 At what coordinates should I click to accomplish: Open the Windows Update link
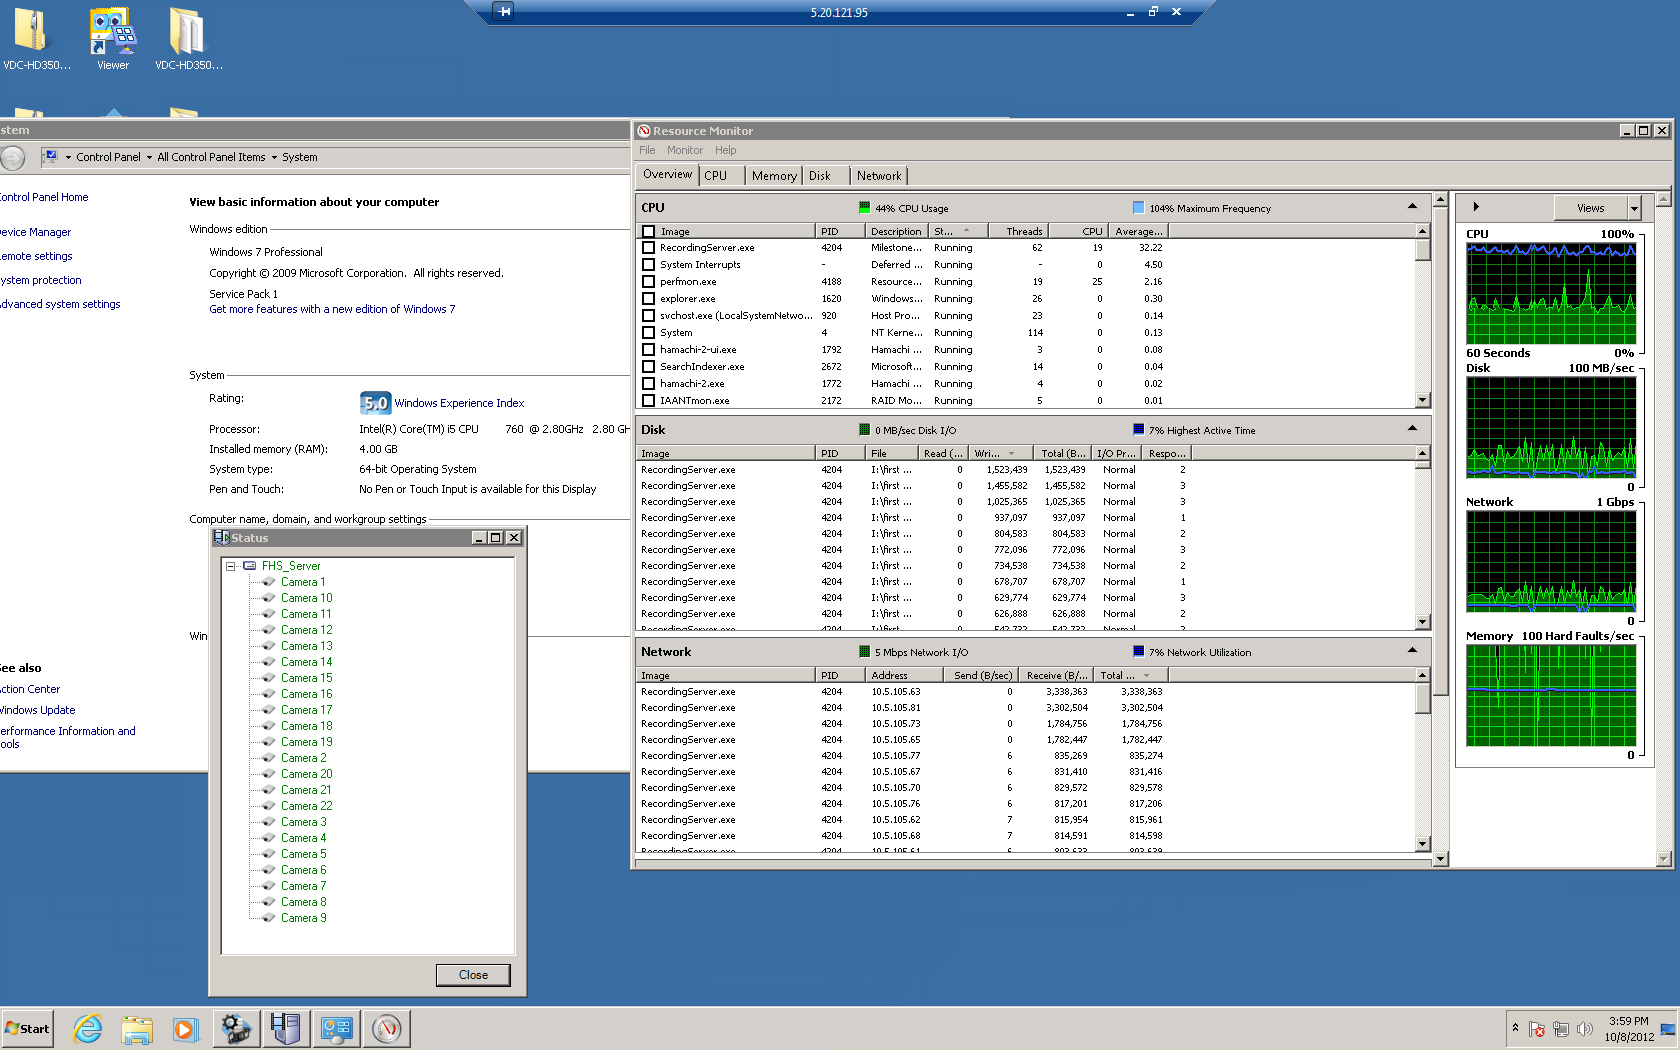pos(38,710)
